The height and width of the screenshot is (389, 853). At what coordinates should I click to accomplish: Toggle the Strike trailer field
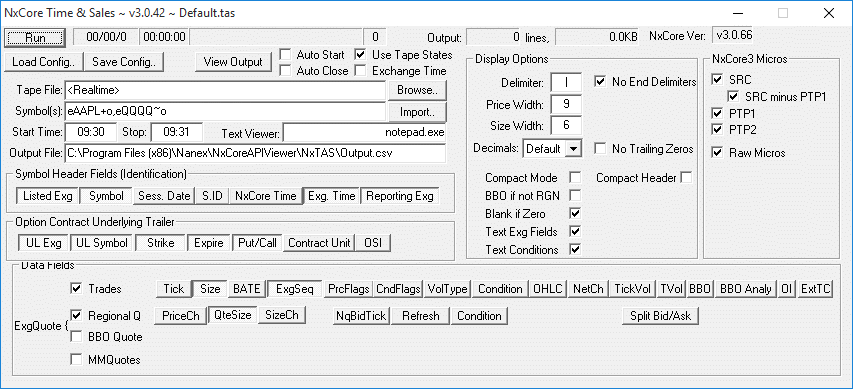[160, 243]
